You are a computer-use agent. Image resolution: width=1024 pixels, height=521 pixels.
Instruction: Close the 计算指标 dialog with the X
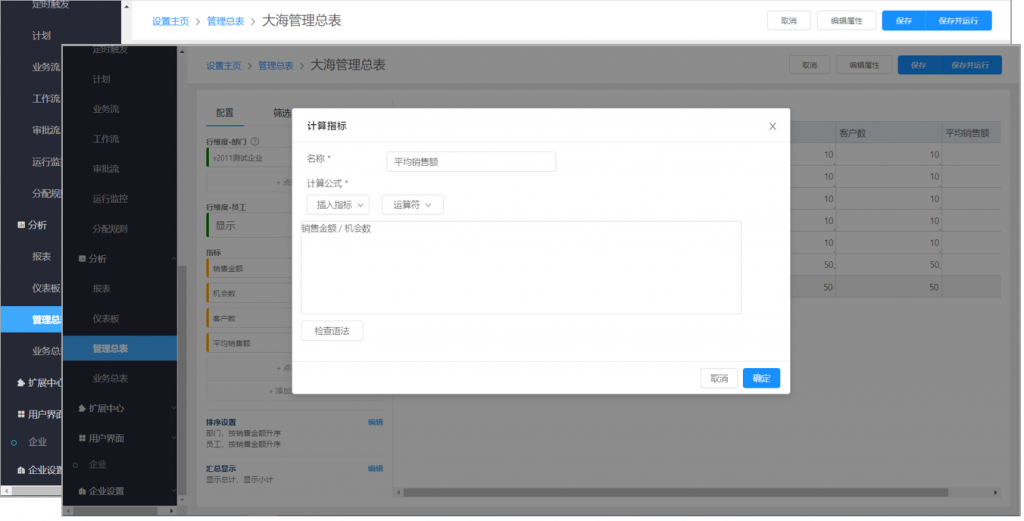772,126
